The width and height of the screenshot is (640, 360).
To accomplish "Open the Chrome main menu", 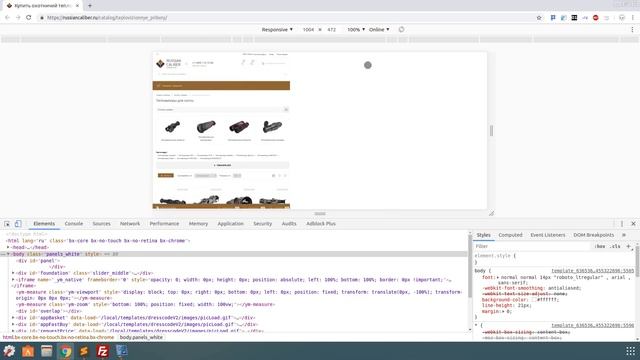I will [633, 18].
